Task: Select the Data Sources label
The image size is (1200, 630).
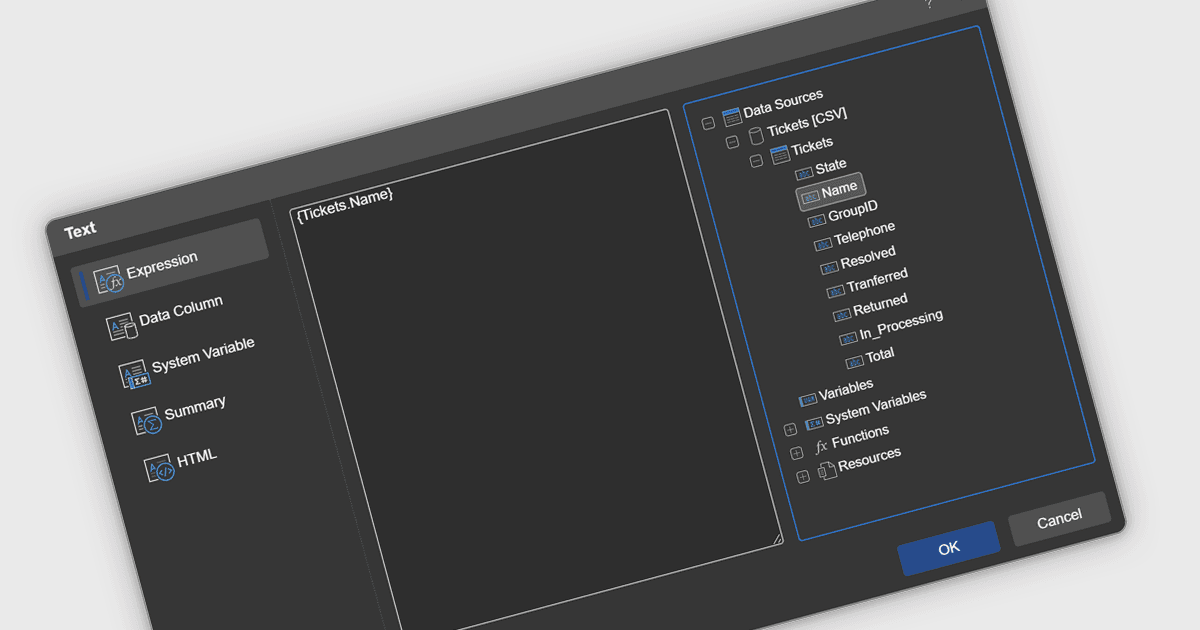Action: 783,102
